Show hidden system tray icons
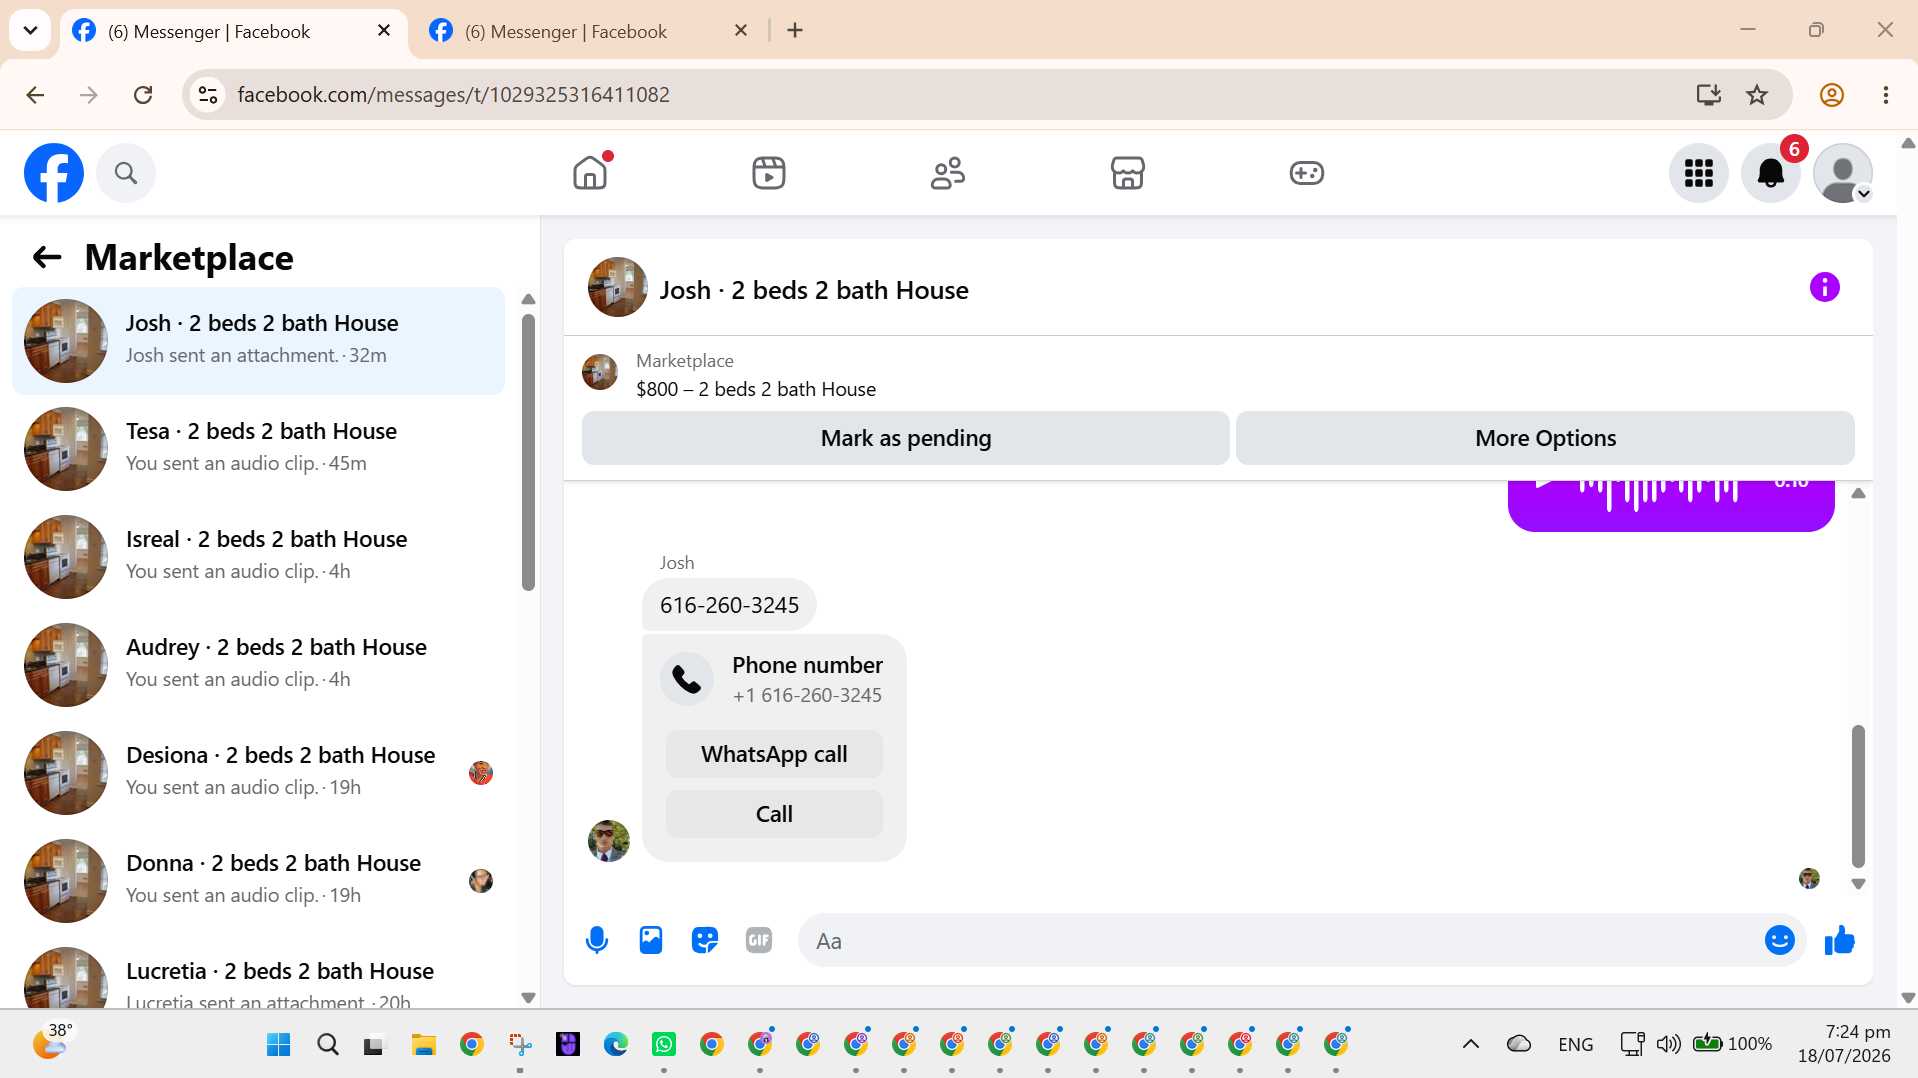The image size is (1918, 1078). [x=1470, y=1044]
